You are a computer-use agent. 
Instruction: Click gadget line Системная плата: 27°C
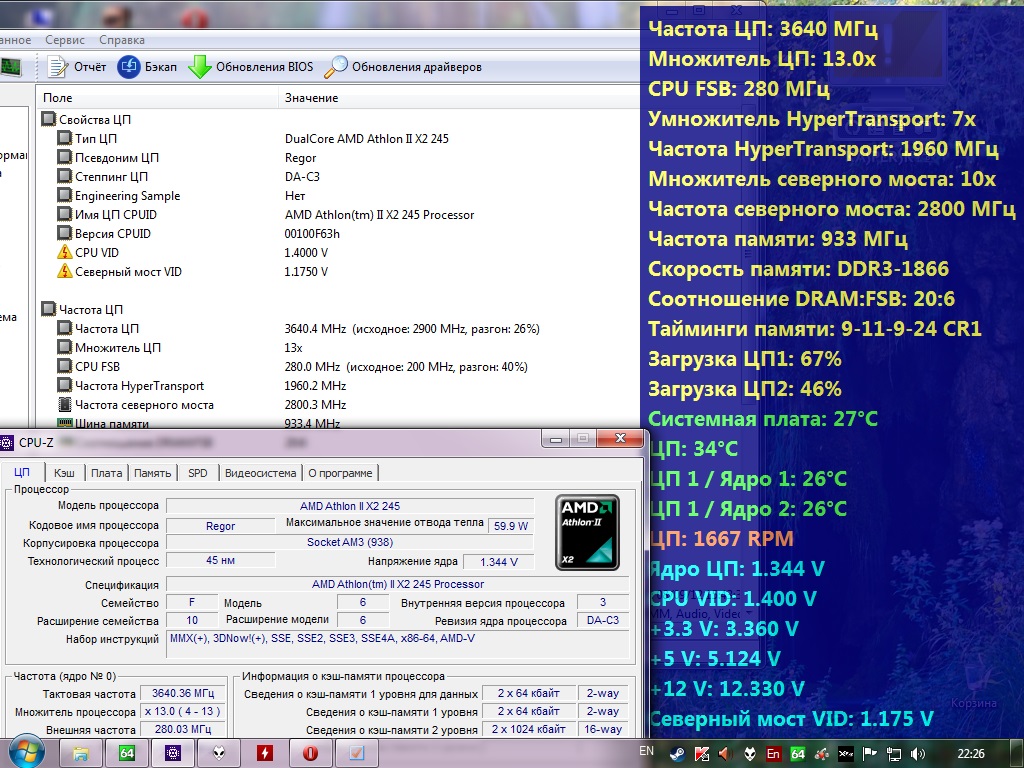tap(763, 419)
